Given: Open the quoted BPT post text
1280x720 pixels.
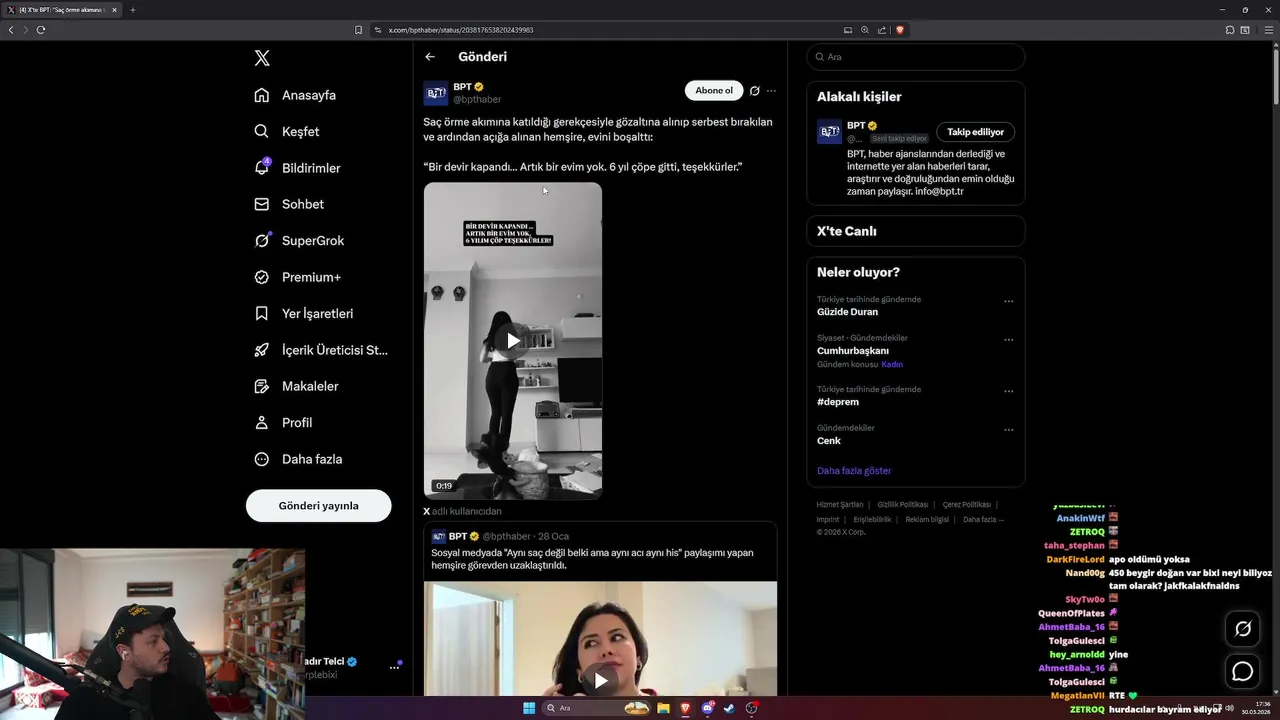Looking at the screenshot, I should tap(592, 559).
